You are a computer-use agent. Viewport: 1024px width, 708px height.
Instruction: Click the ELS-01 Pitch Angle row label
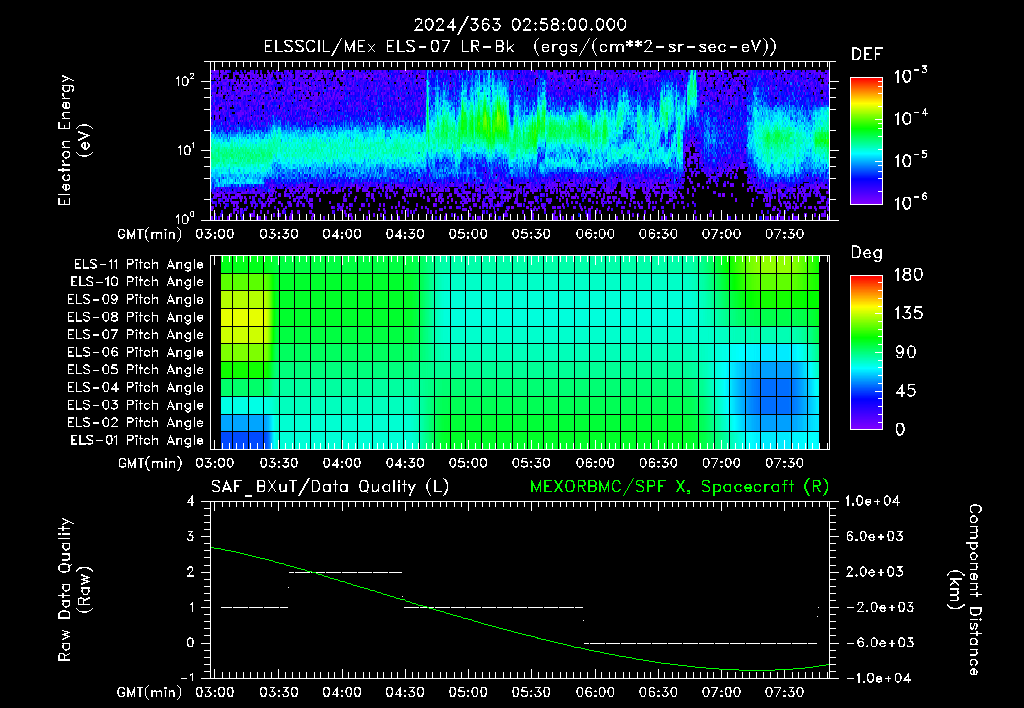click(137, 440)
